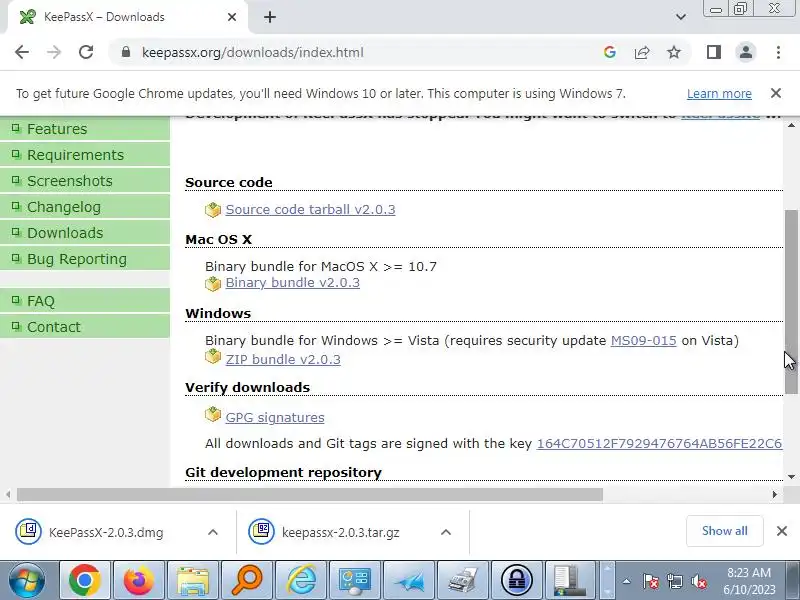
Task: Click the address bar URL
Action: [x=253, y=52]
